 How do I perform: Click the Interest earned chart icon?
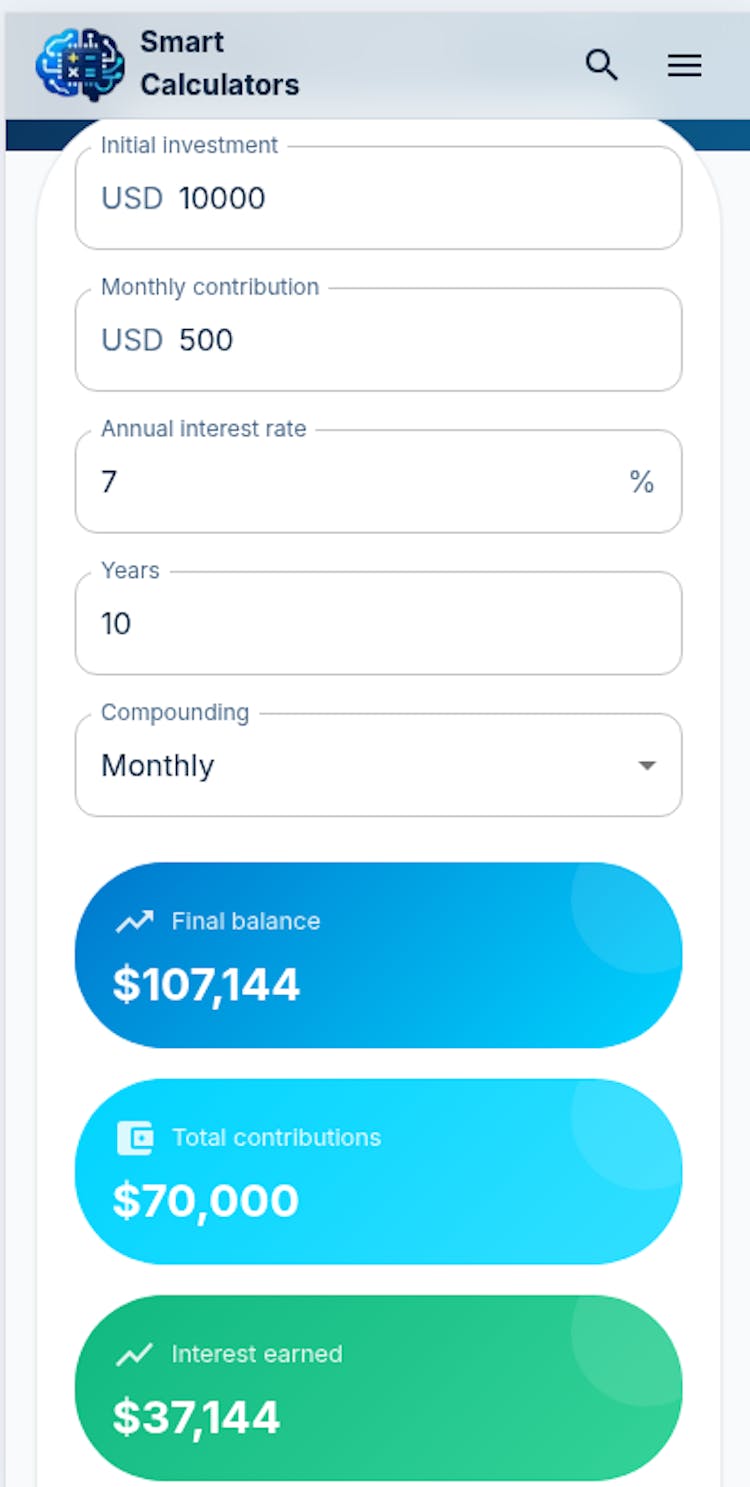pos(134,1354)
